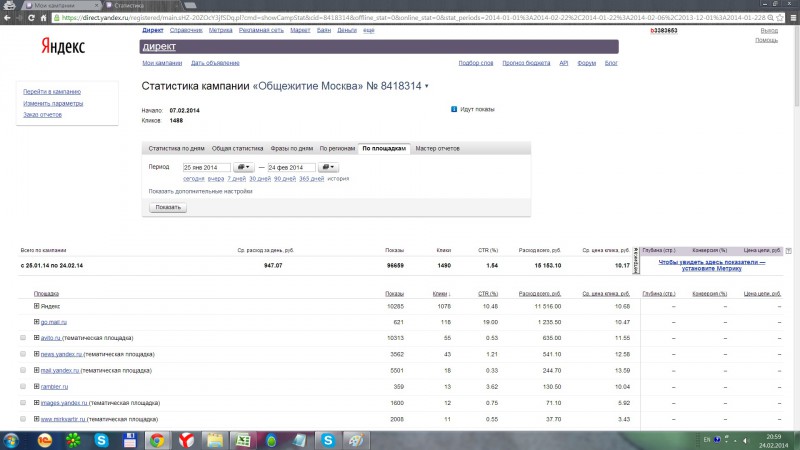Expand the mail.yandex.ru row
The width and height of the screenshot is (800, 450).
point(36,370)
